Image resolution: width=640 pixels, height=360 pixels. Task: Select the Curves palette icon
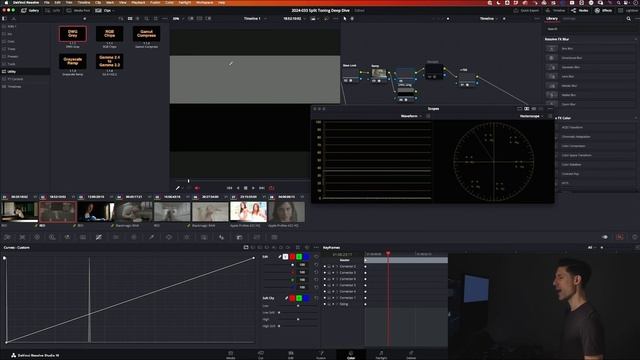point(99,237)
